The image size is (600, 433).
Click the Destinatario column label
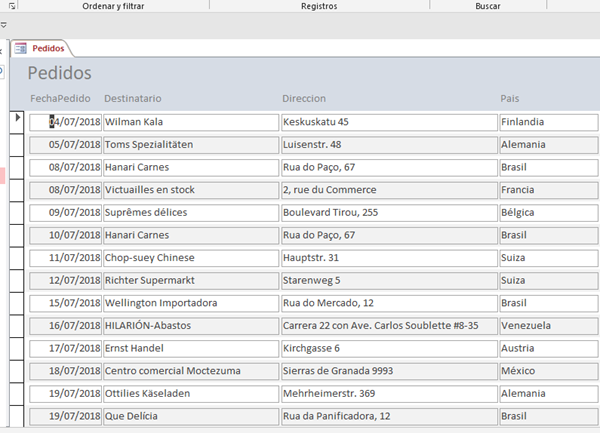click(133, 98)
